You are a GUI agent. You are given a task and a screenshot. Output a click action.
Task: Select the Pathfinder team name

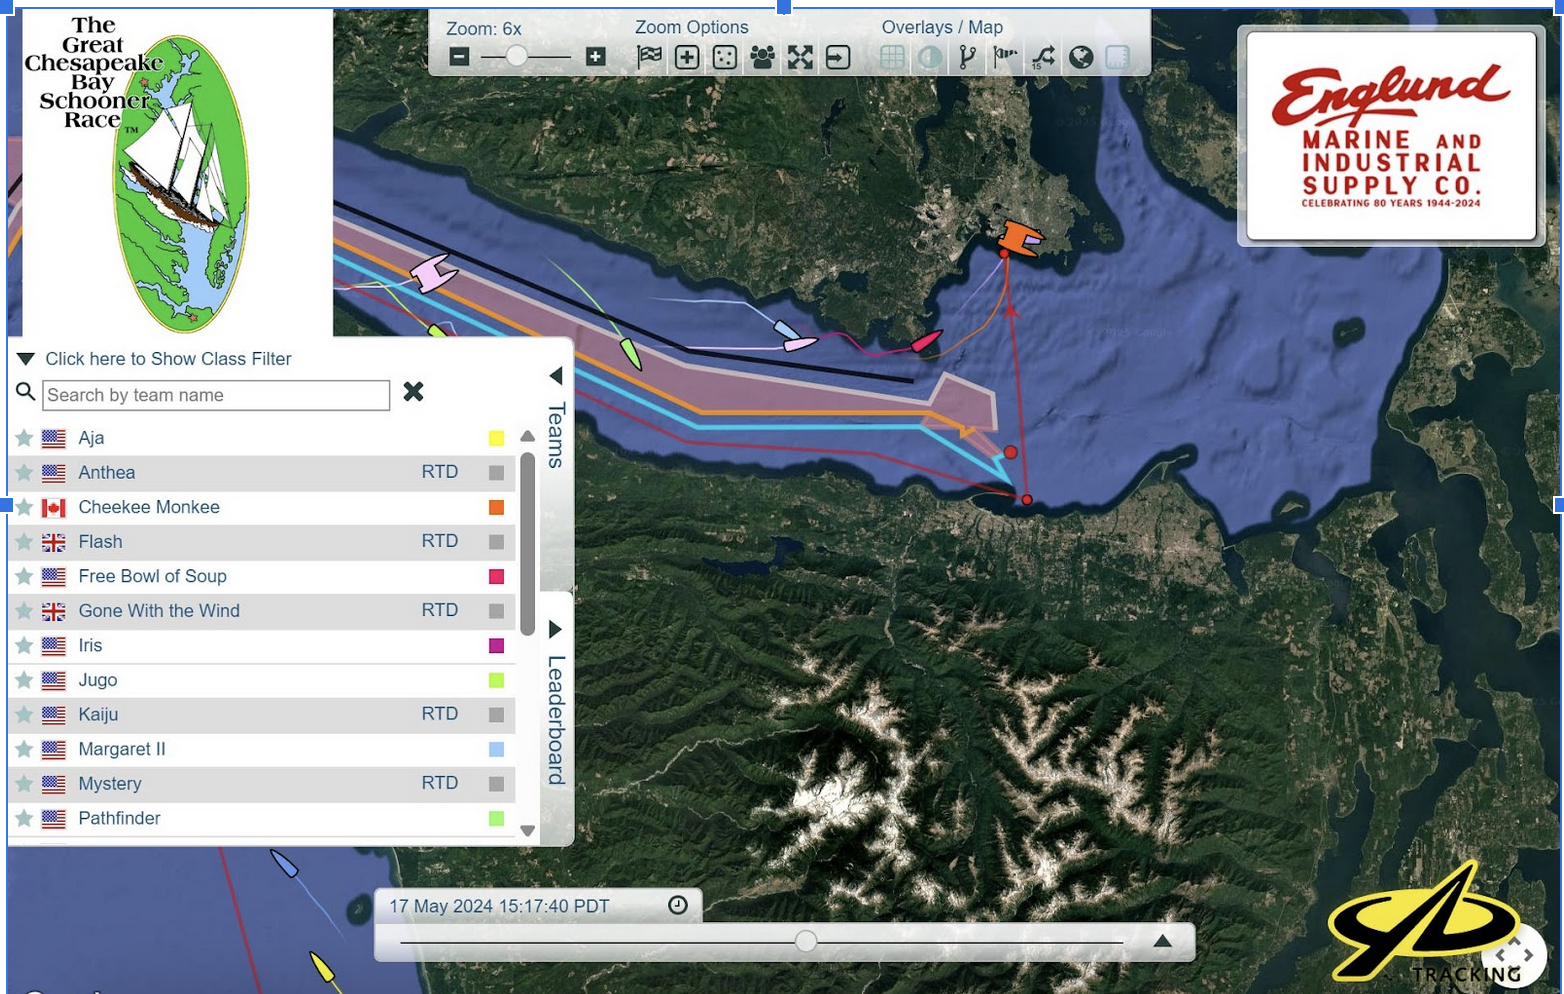coord(119,818)
